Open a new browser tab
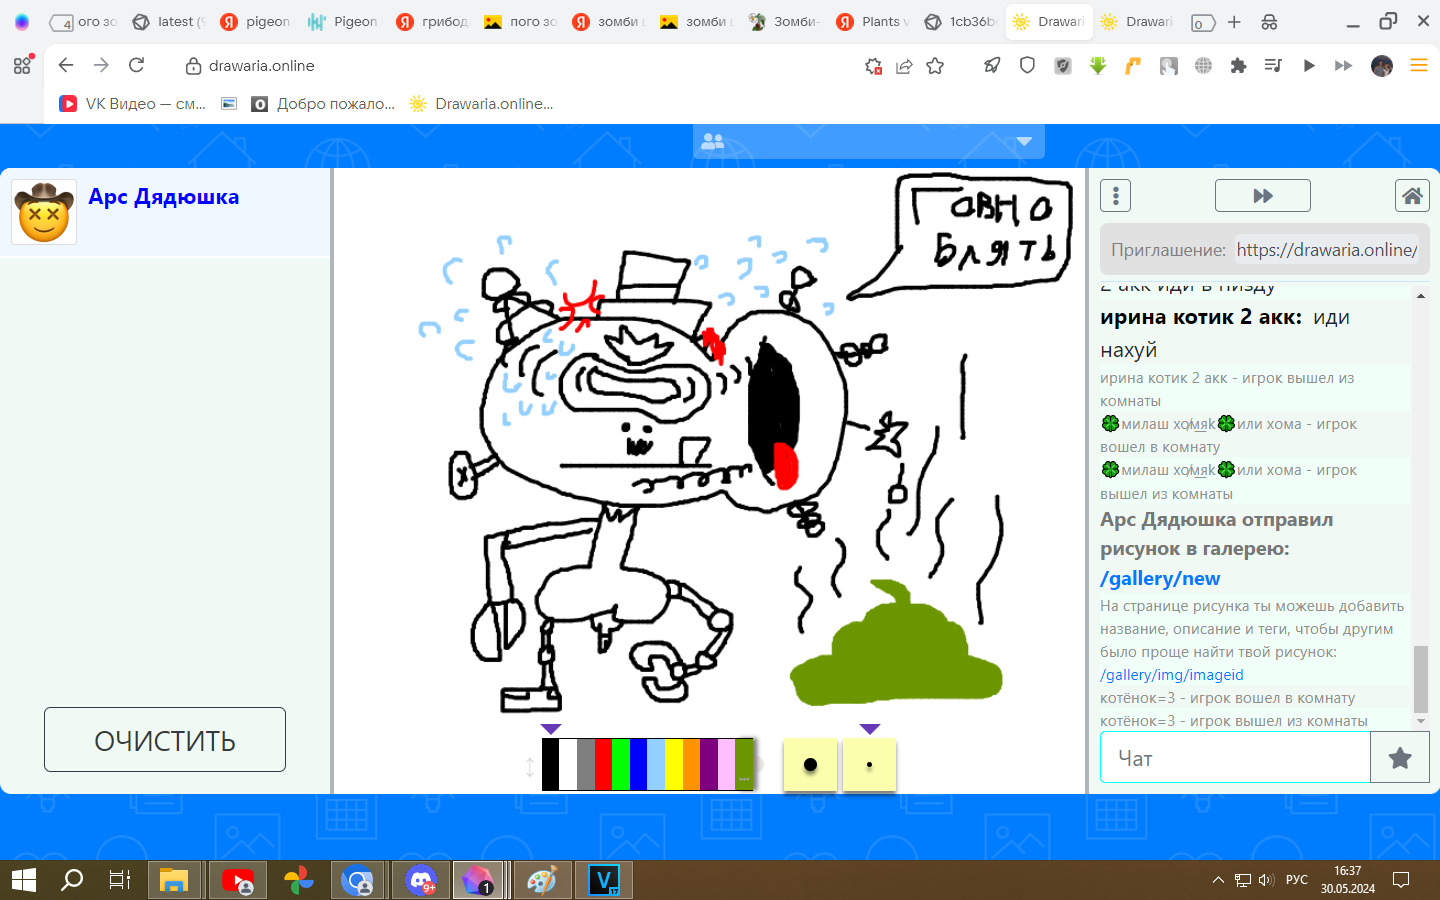 [1234, 22]
